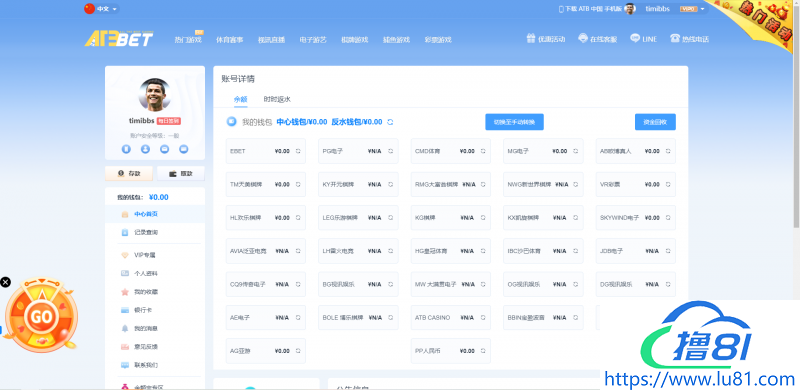The width and height of the screenshot is (800, 390).
Task: Open the 下载 ATB mobile download link
Action: [590, 9]
